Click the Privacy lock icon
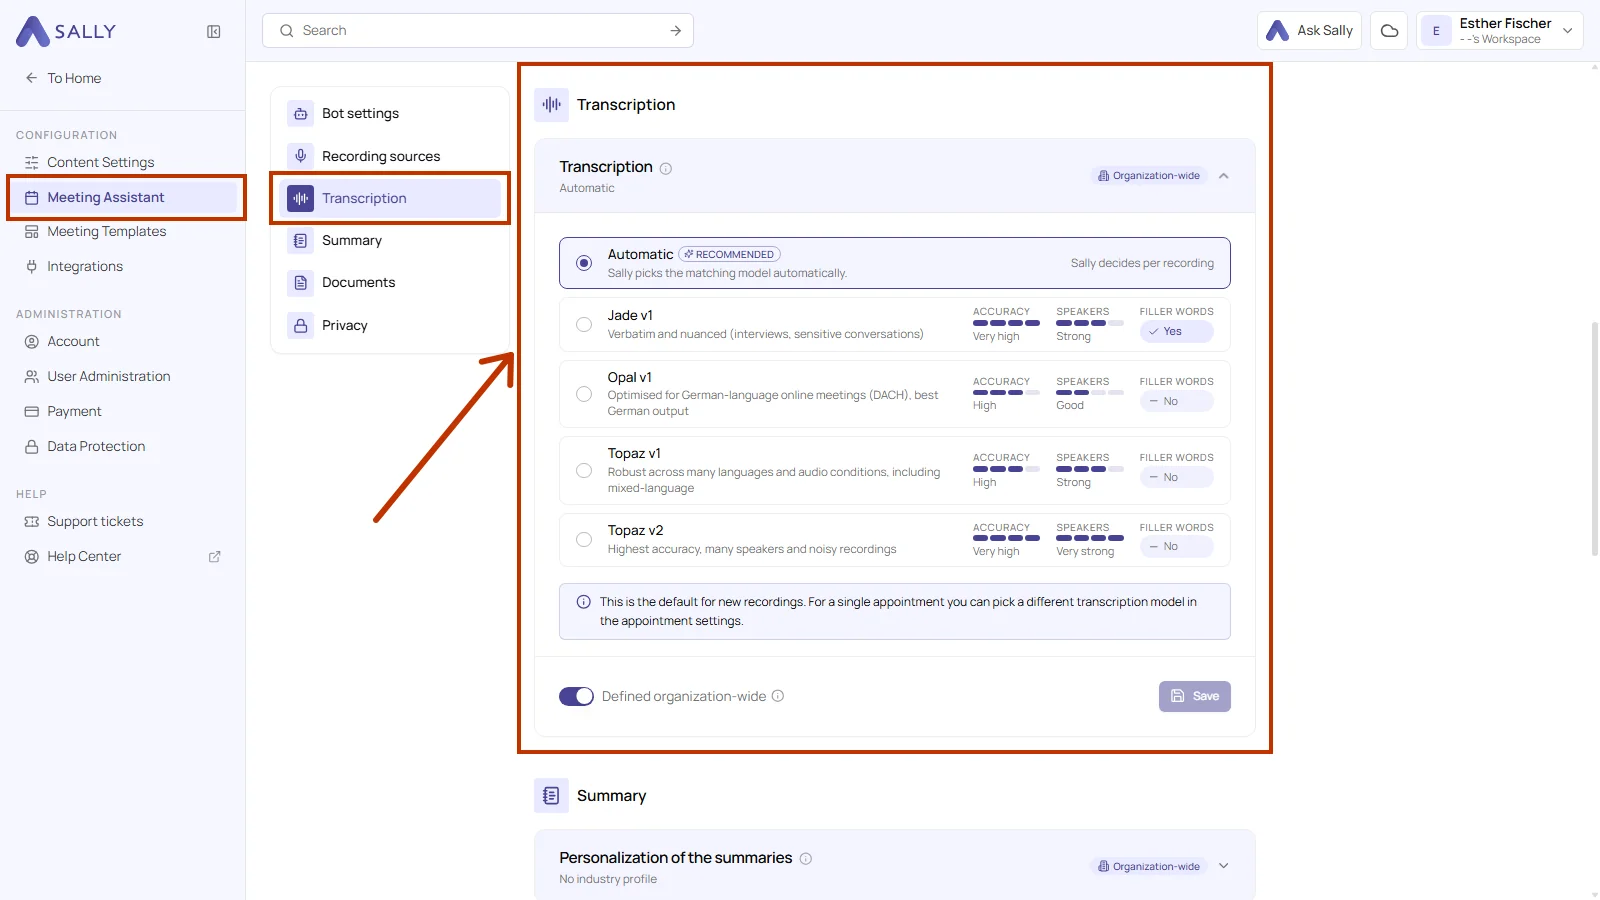This screenshot has width=1600, height=900. point(300,325)
